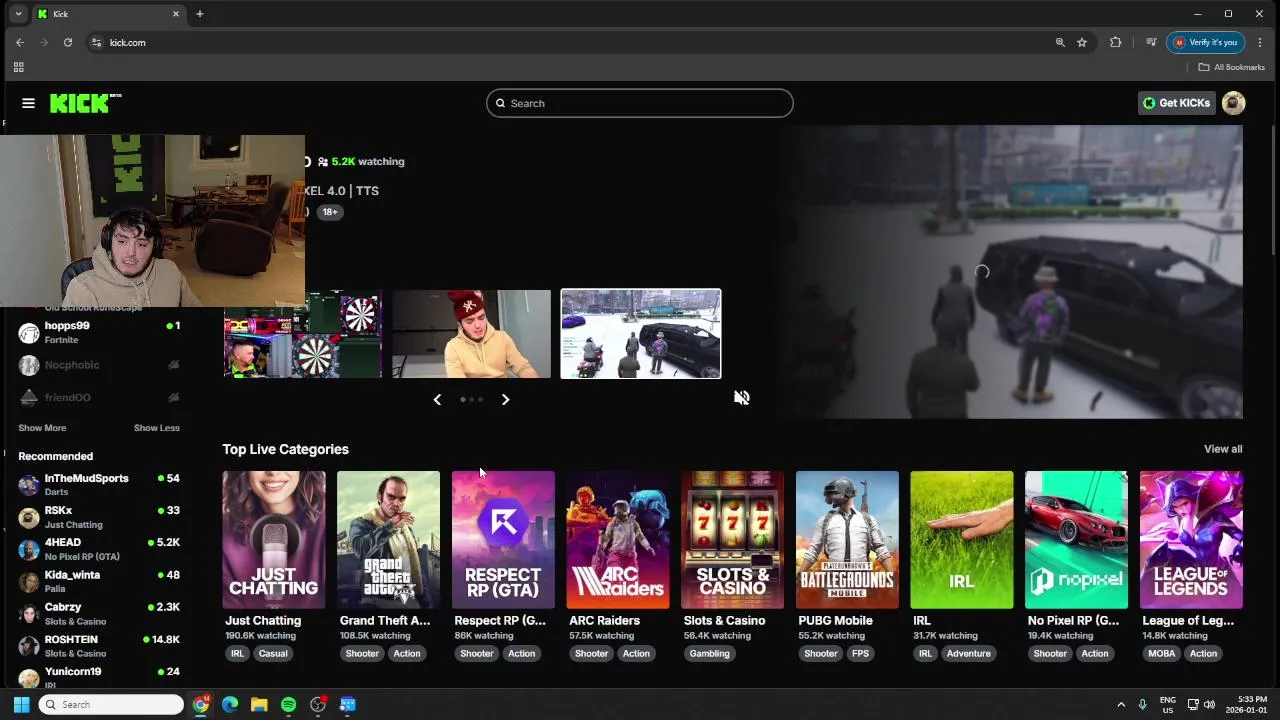The width and height of the screenshot is (1280, 720).
Task: Open the user profile avatar menu
Action: (1233, 103)
